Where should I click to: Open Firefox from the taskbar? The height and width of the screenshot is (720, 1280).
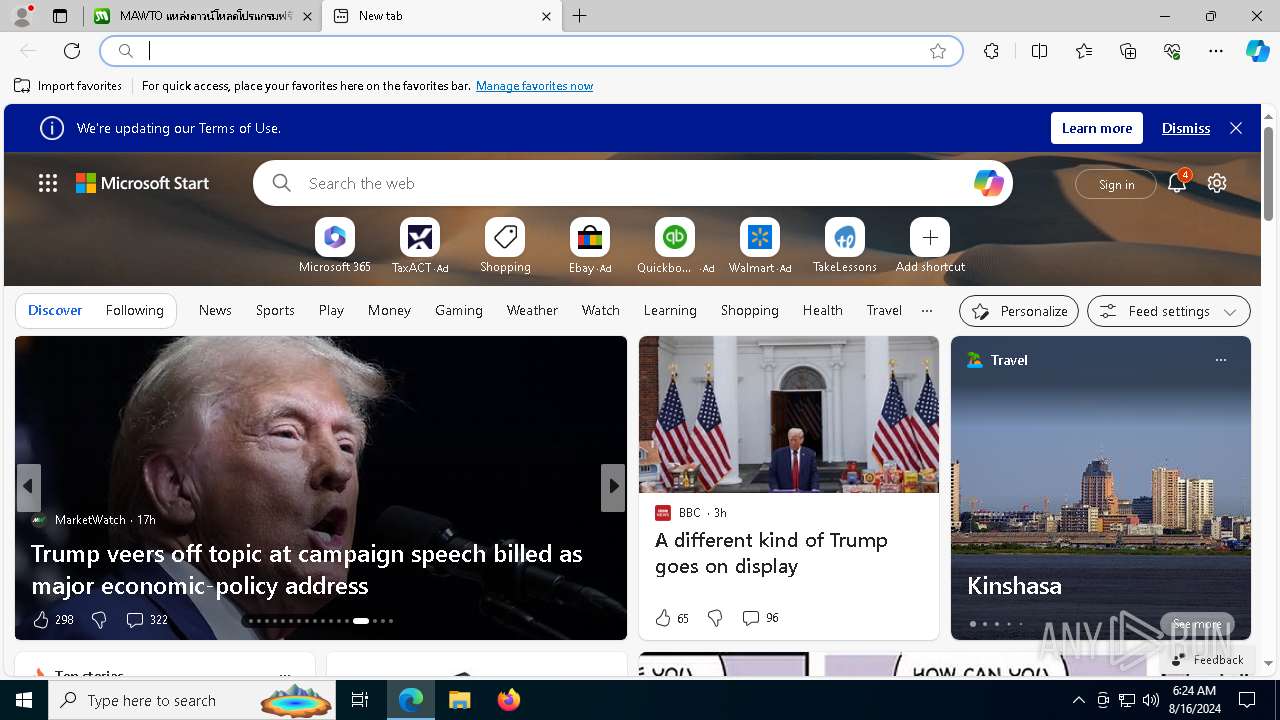pos(509,700)
